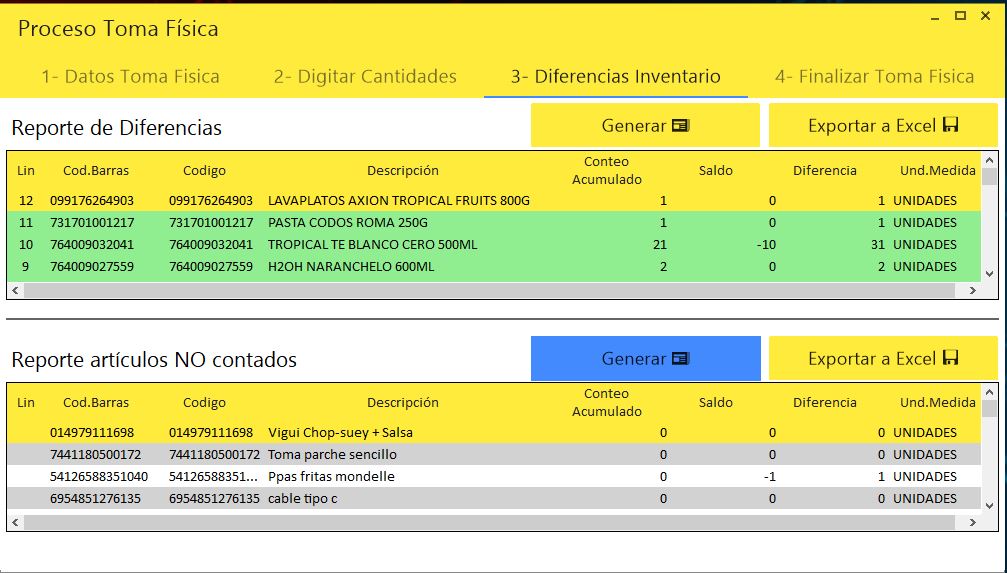Screen dimensions: 1007x573
Task: Open the Datos Toma Fisica tab
Action: (130, 77)
